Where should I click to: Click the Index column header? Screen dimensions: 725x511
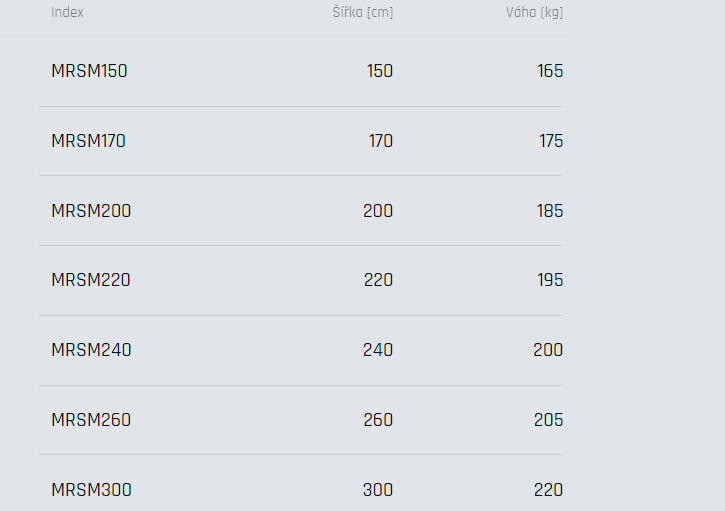point(67,12)
